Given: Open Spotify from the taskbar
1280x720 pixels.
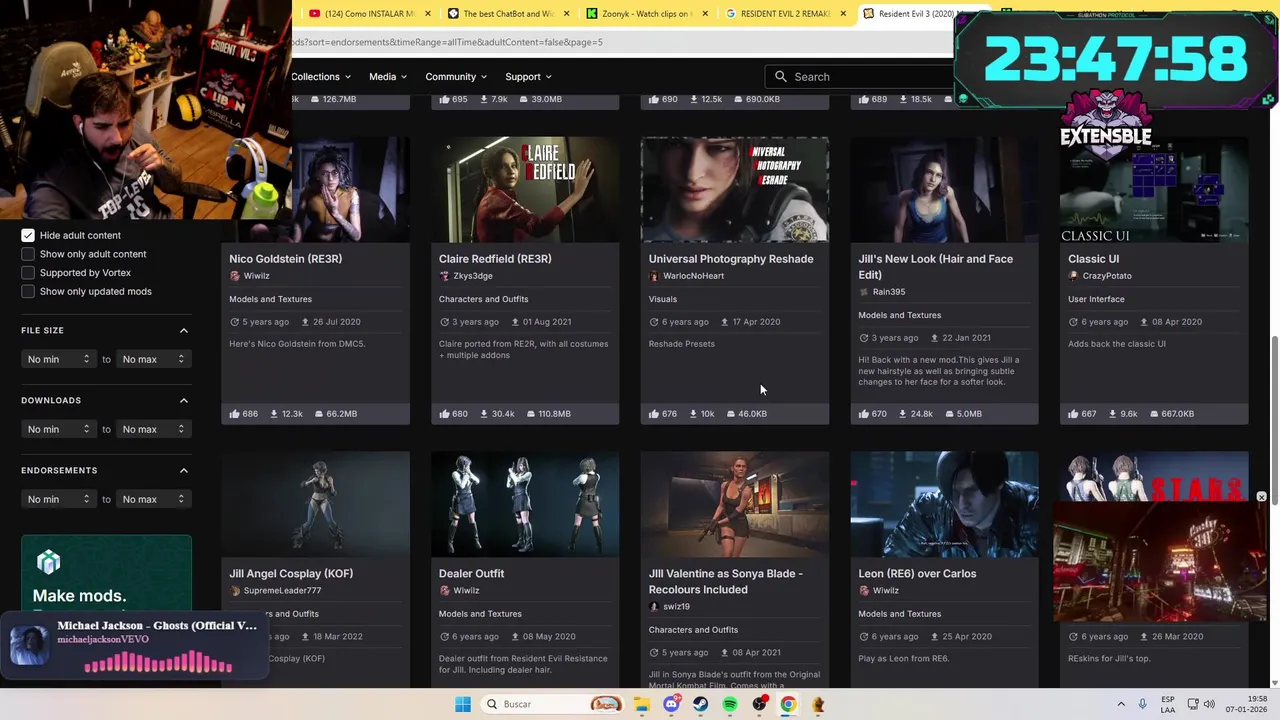Looking at the screenshot, I should (730, 704).
